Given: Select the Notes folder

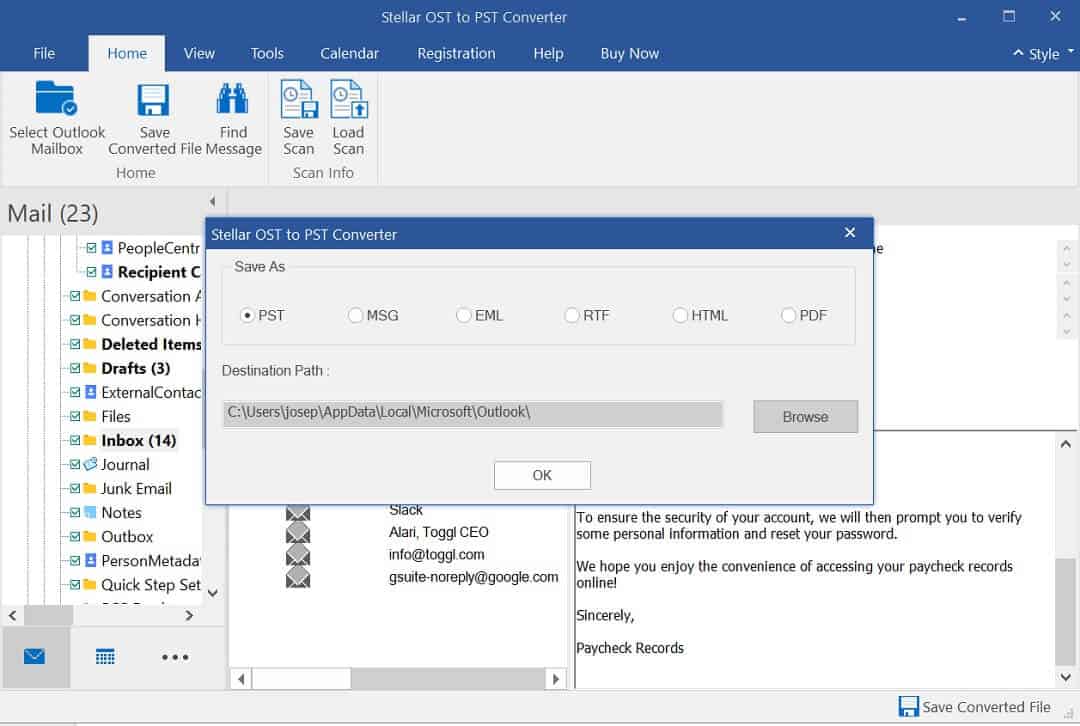Looking at the screenshot, I should tap(121, 512).
